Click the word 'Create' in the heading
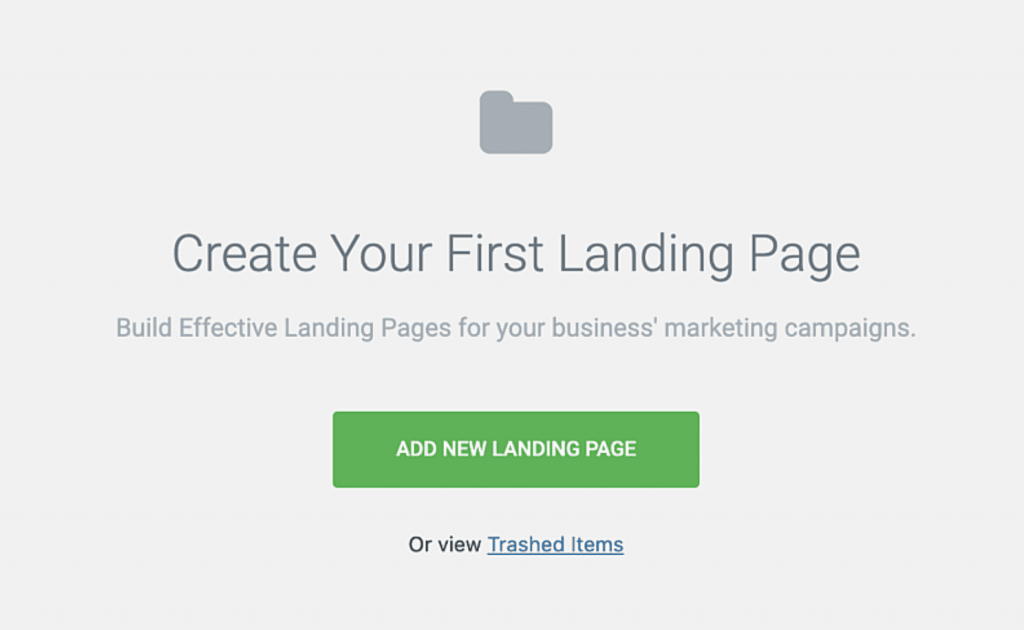The width and height of the screenshot is (1024, 630). tap(244, 253)
